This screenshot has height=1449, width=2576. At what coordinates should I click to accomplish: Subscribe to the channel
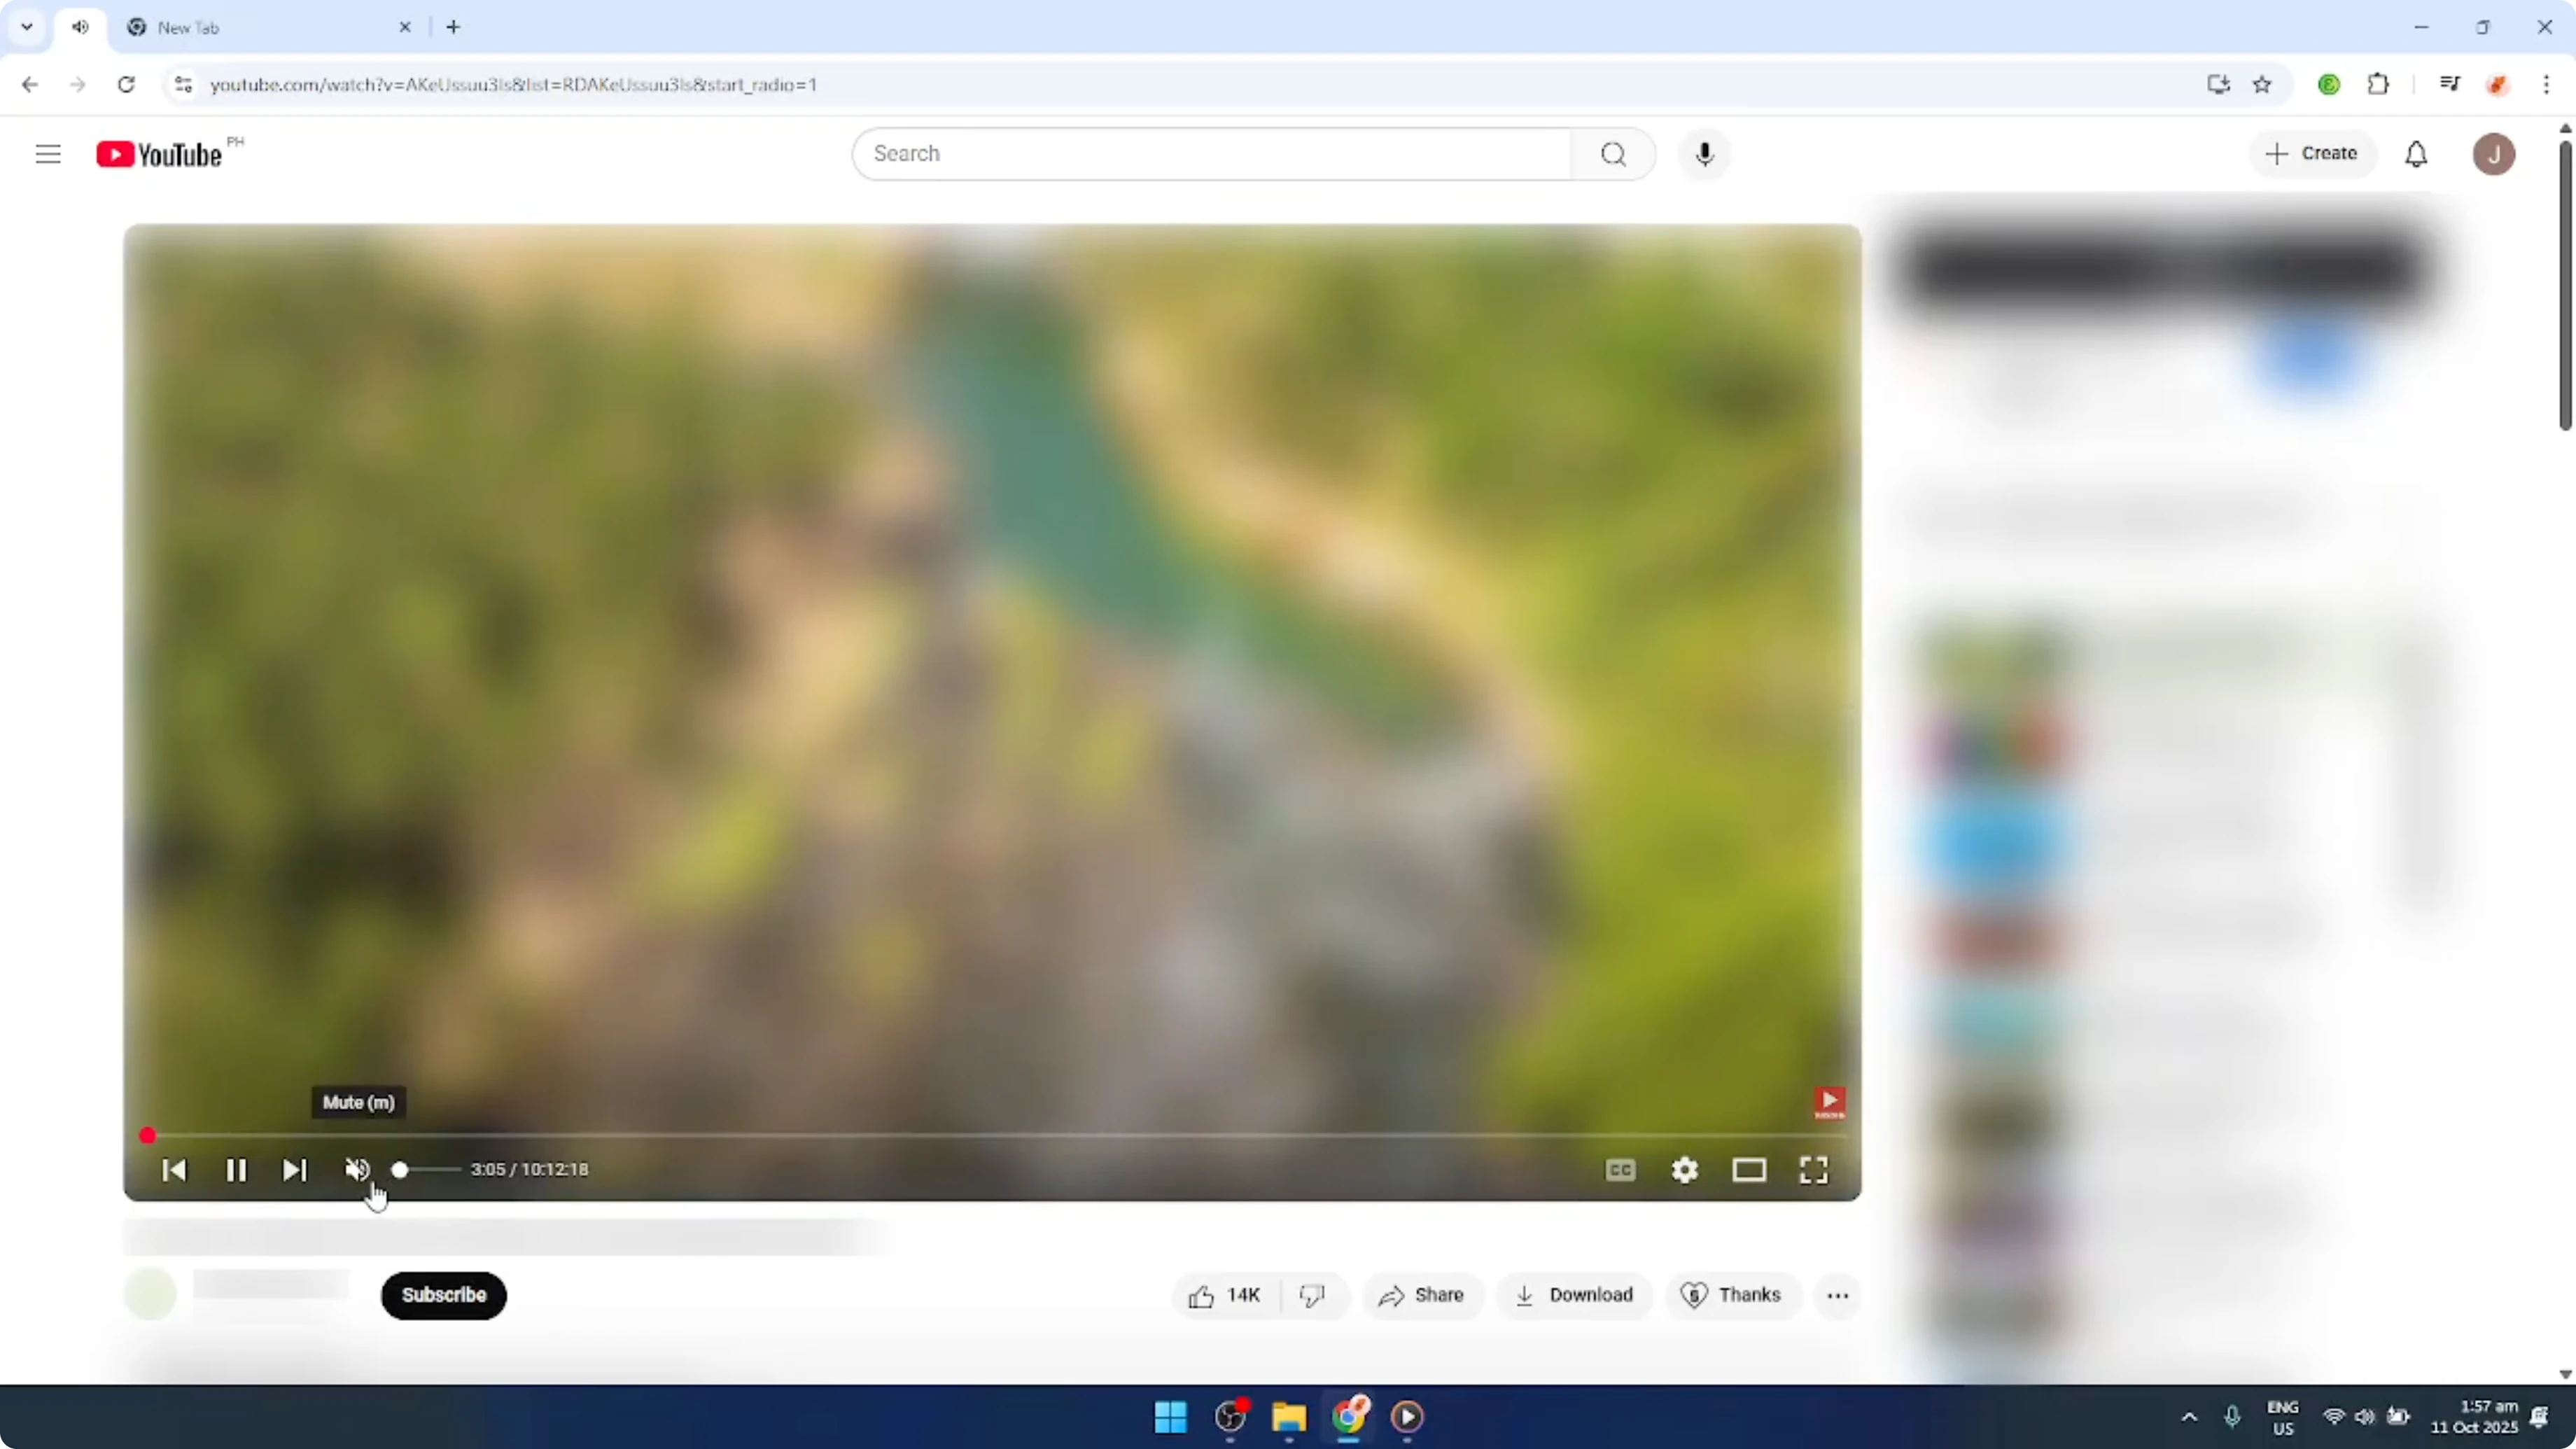point(443,1295)
